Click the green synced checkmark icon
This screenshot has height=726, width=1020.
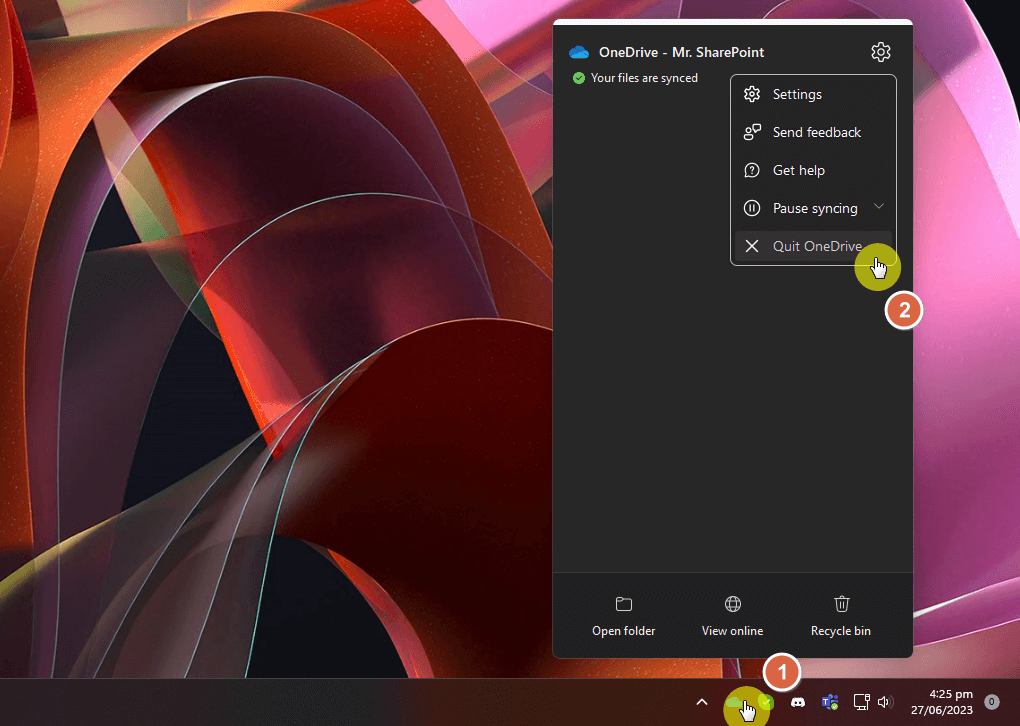pyautogui.click(x=578, y=78)
